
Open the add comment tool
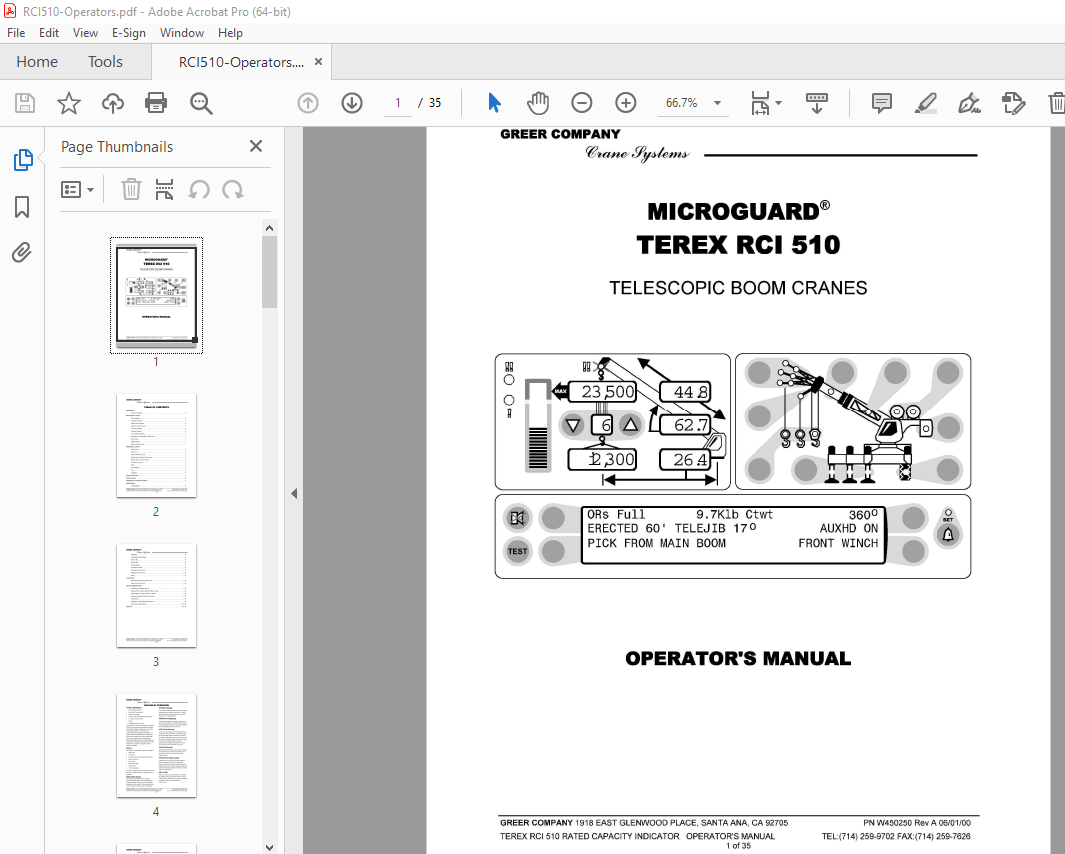882,103
